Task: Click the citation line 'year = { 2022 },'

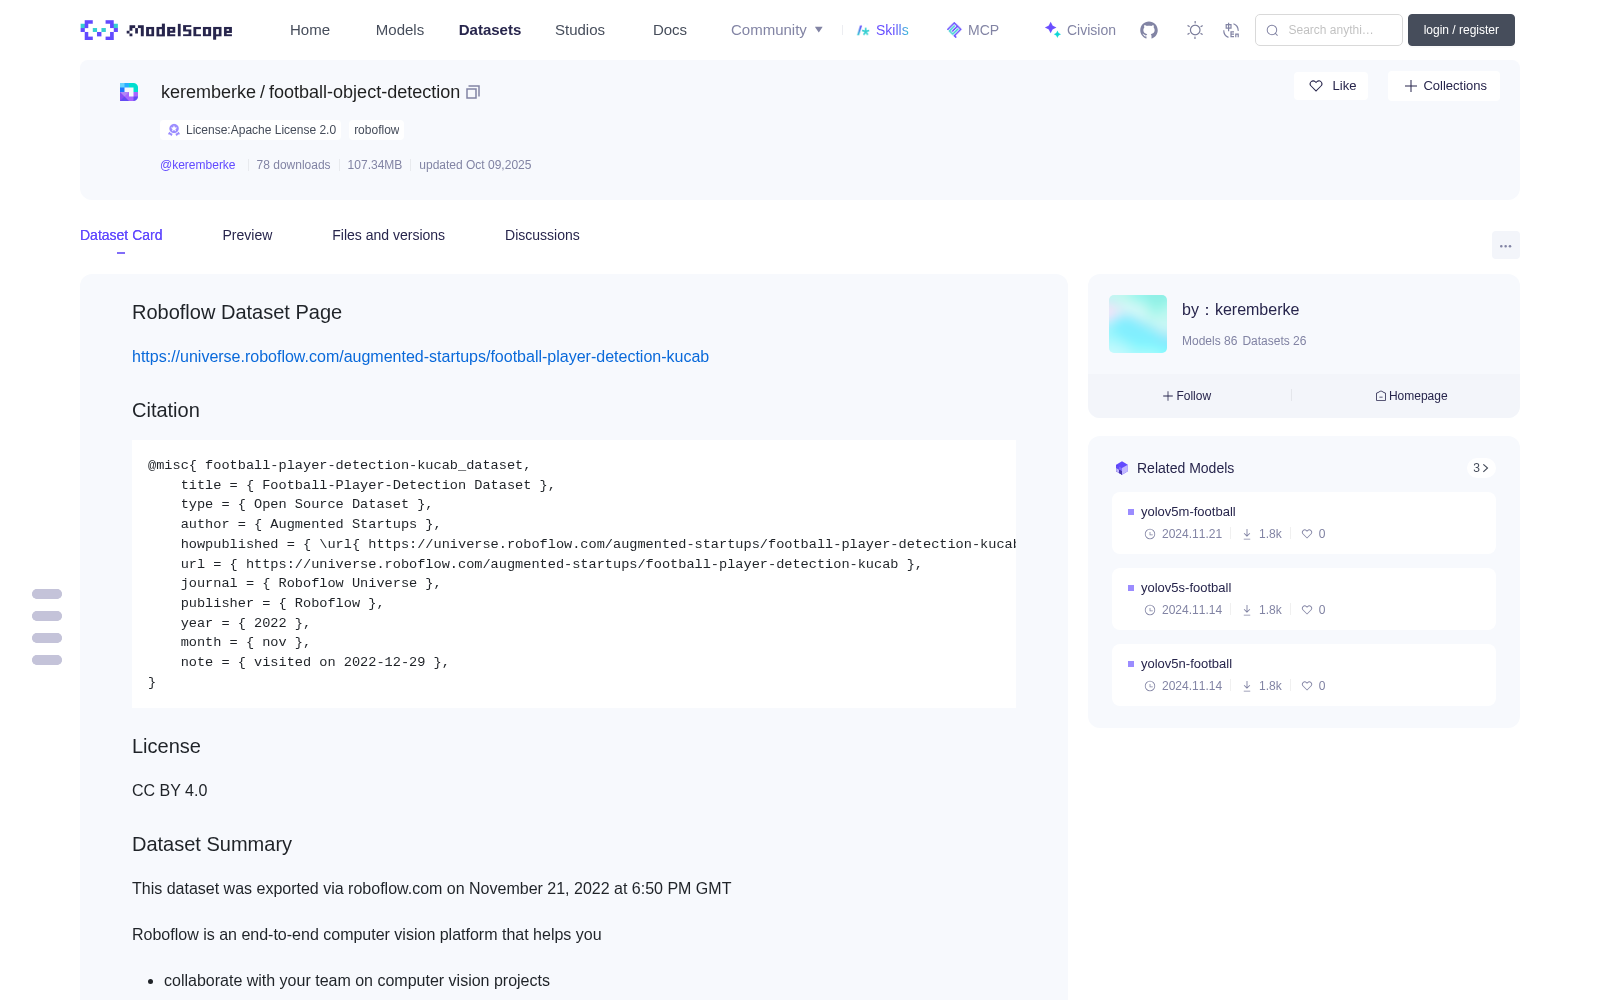Action: coord(245,623)
